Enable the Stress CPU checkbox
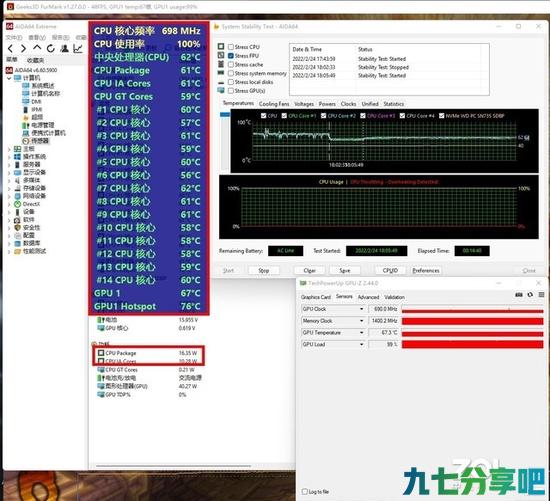This screenshot has height=501, width=550. pyautogui.click(x=231, y=47)
